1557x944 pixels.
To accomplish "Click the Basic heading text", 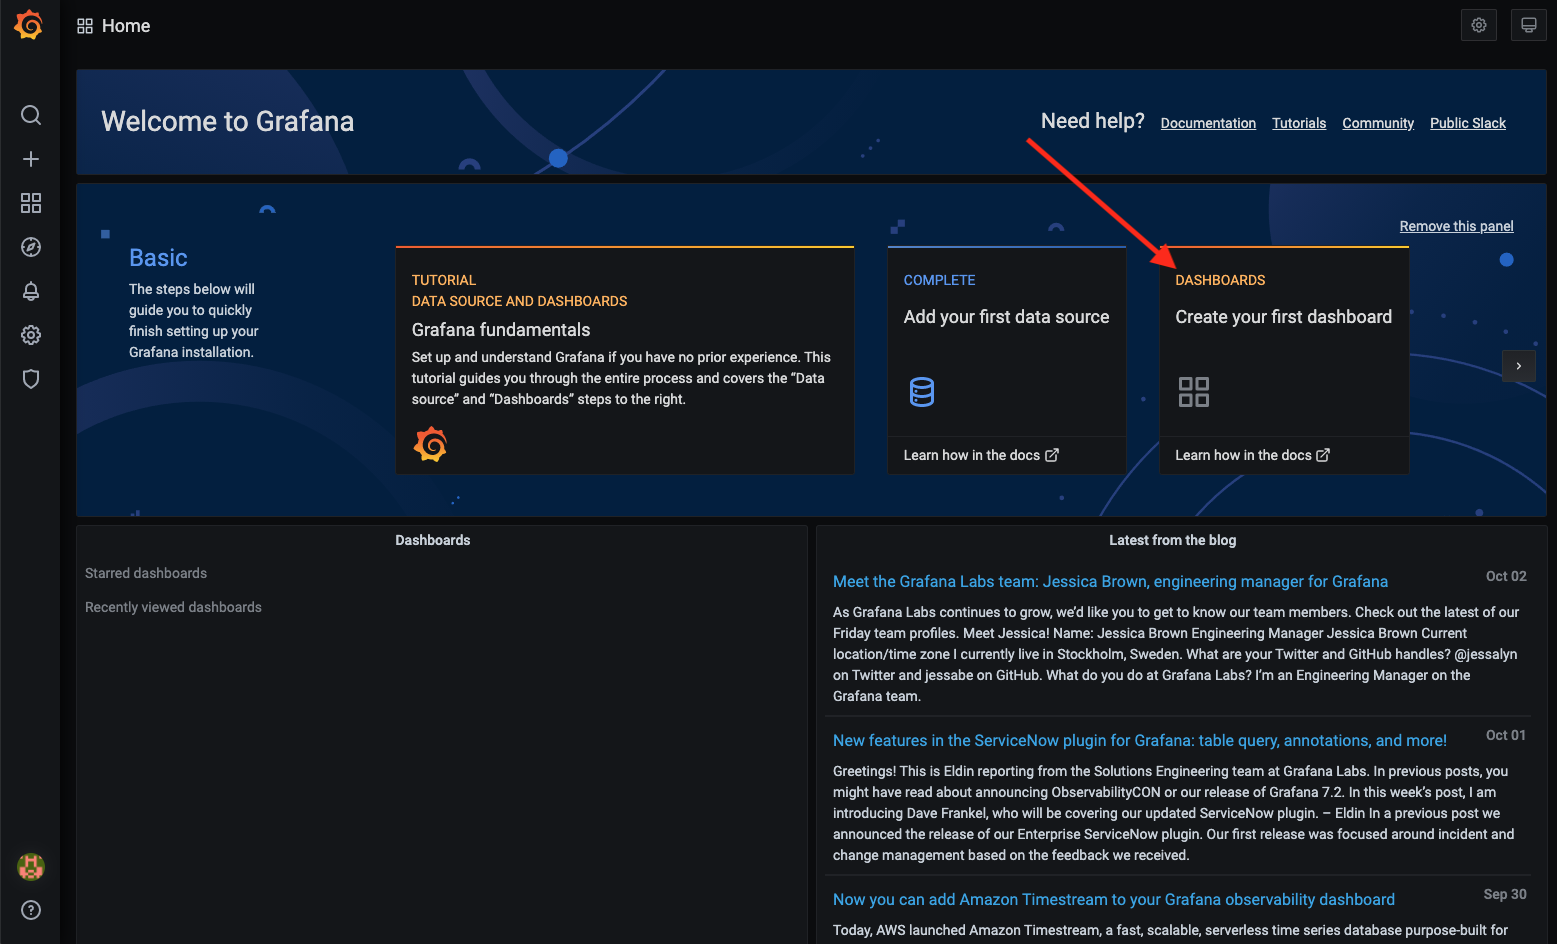I will pos(158,258).
